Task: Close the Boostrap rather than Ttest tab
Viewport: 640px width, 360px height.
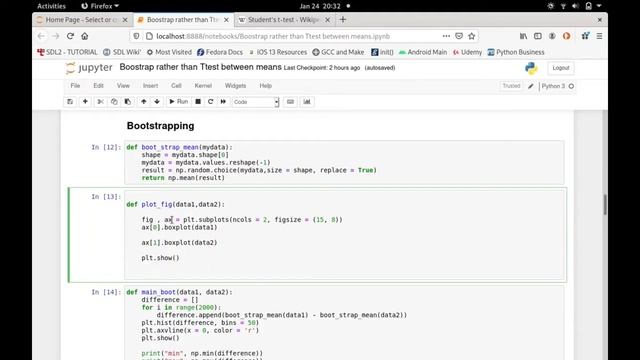Action: [x=226, y=20]
